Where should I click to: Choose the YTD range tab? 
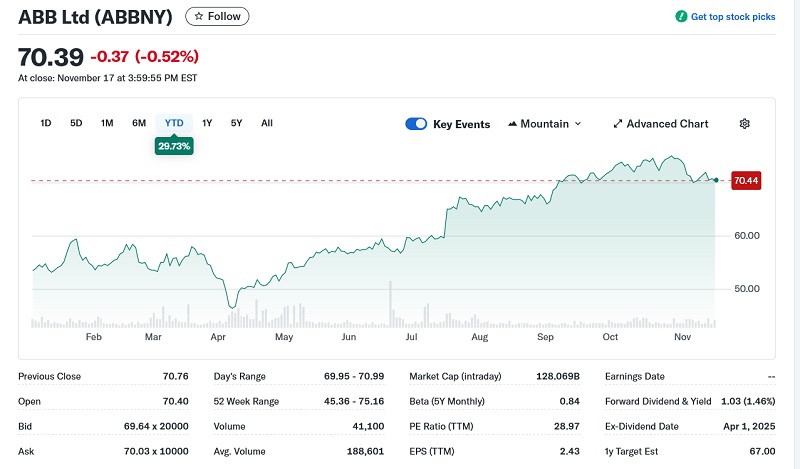click(174, 123)
